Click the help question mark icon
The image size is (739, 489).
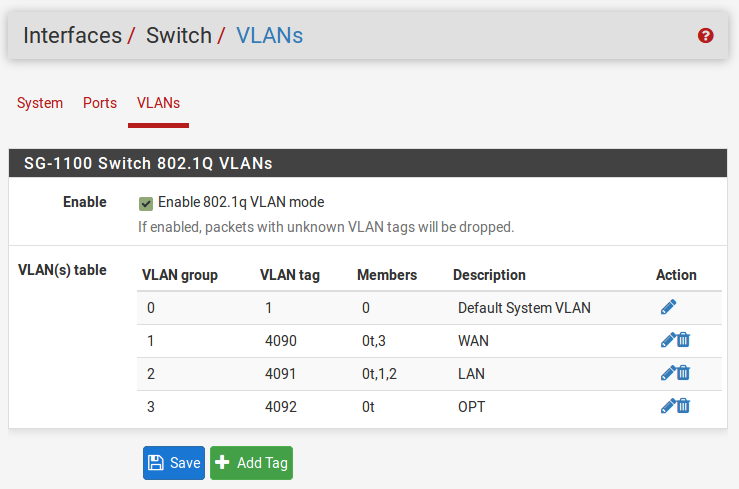[x=706, y=35]
